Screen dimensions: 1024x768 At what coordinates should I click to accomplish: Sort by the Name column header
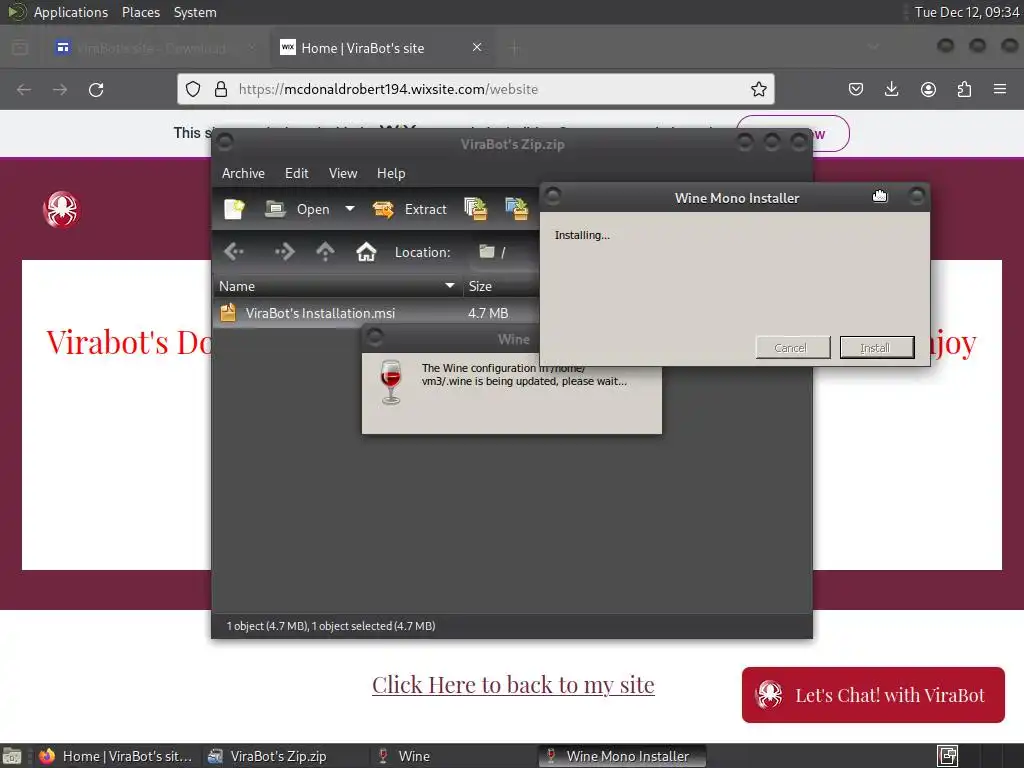pyautogui.click(x=337, y=286)
